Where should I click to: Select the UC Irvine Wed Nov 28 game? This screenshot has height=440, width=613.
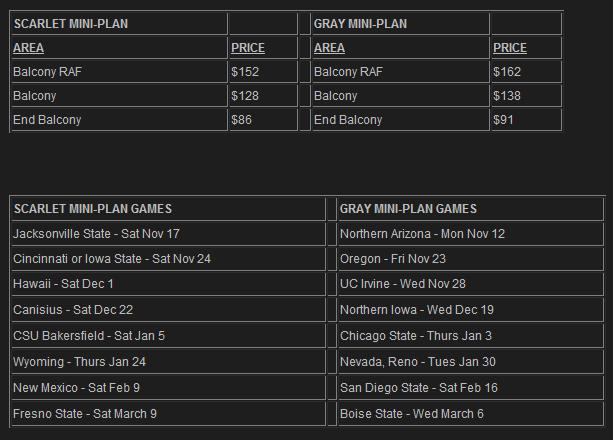pos(403,284)
